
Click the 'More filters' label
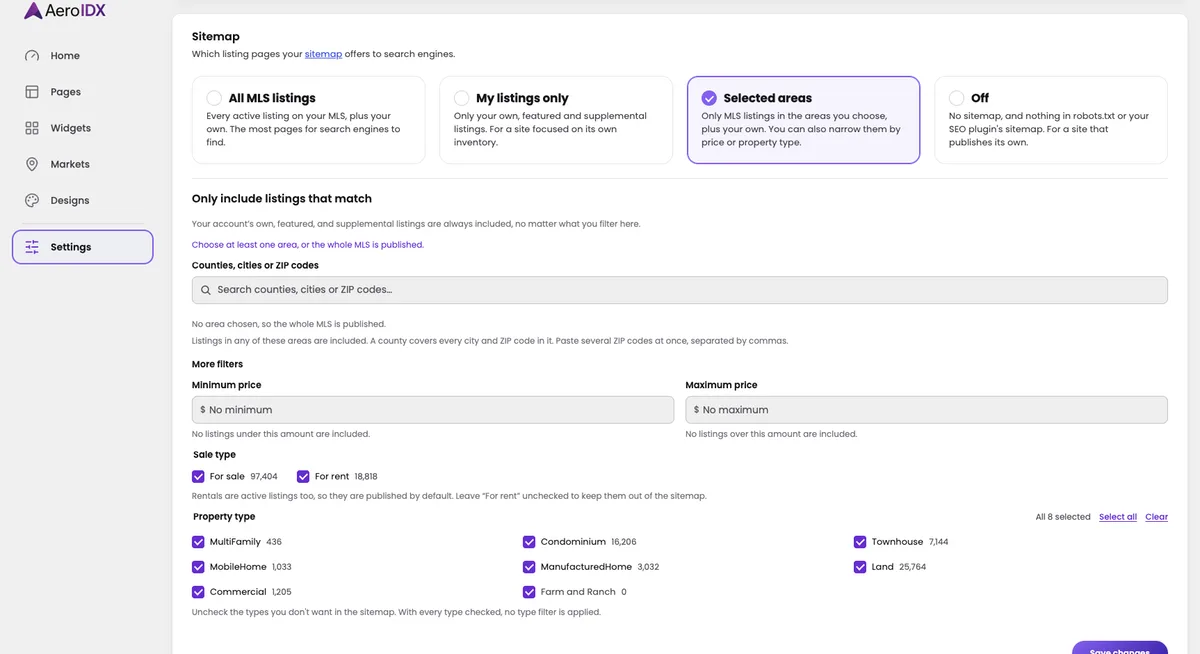click(217, 364)
